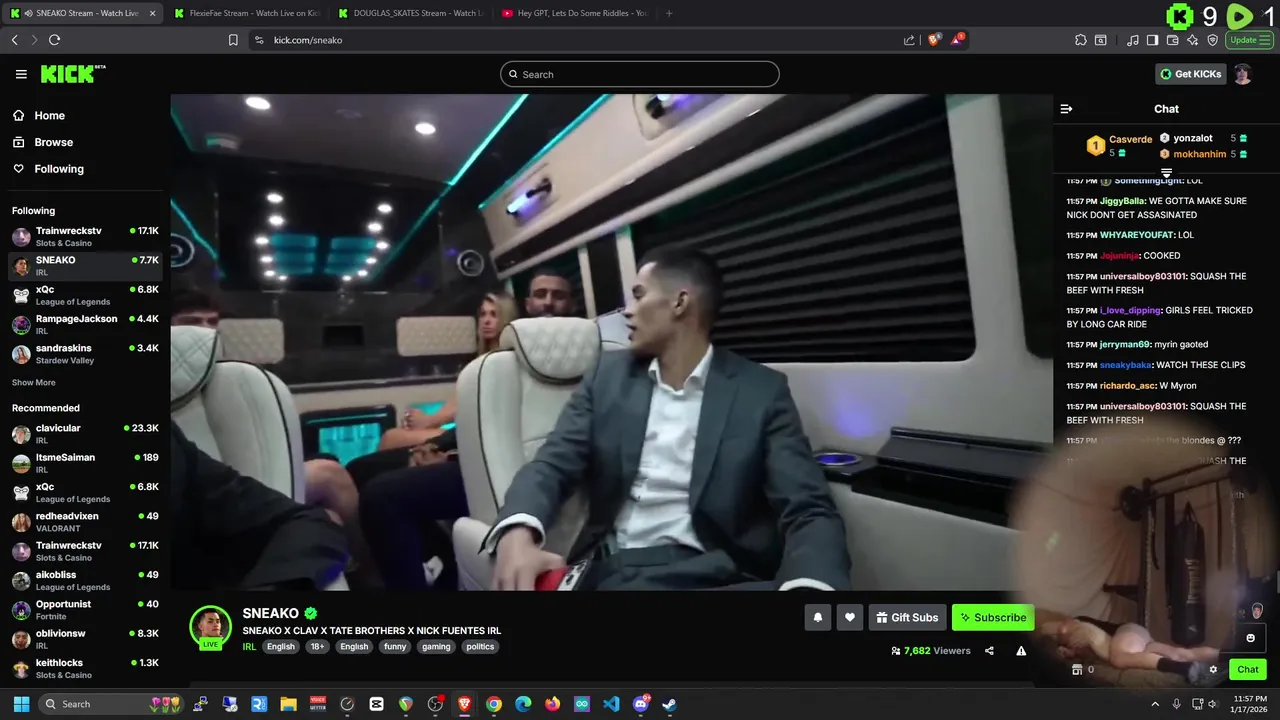
Task: Click the gaming tag
Action: coord(436,647)
